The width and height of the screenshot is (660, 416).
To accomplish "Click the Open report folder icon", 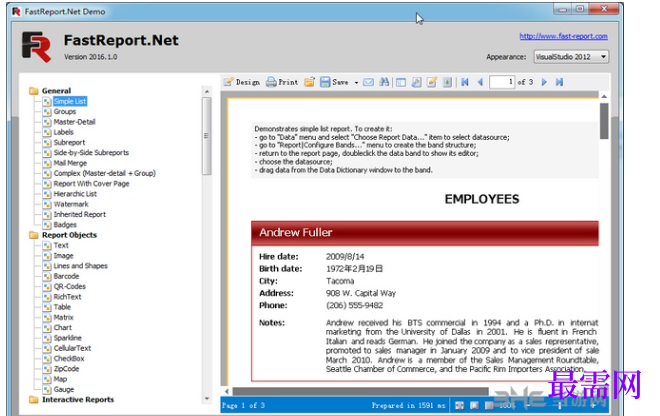I will point(310,82).
